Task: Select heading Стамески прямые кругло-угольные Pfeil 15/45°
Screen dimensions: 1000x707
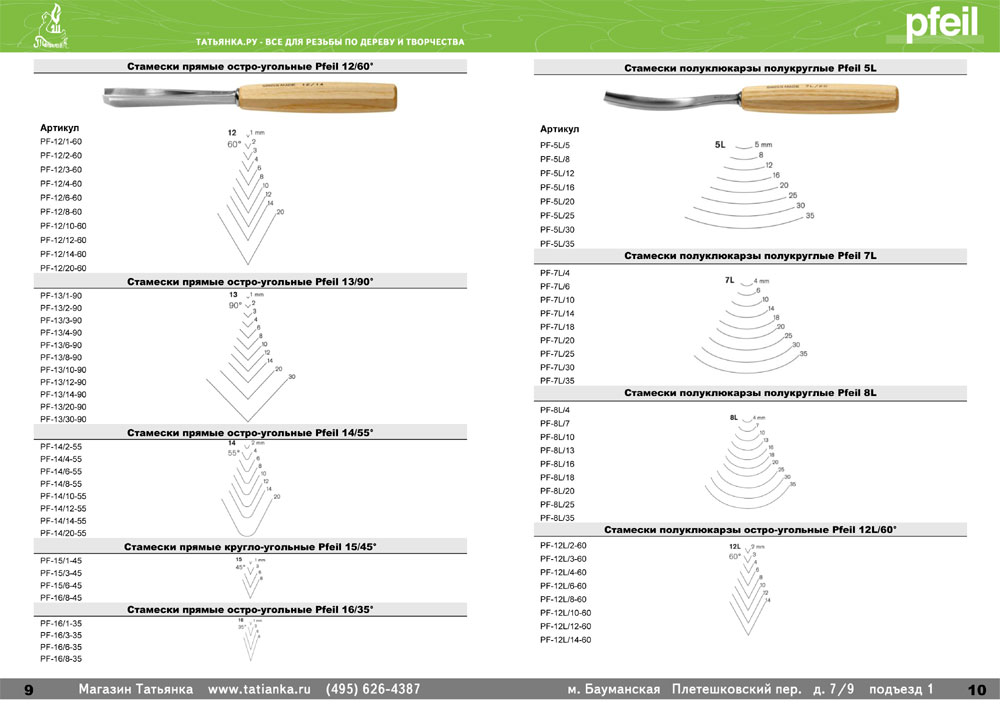Action: click(x=250, y=547)
